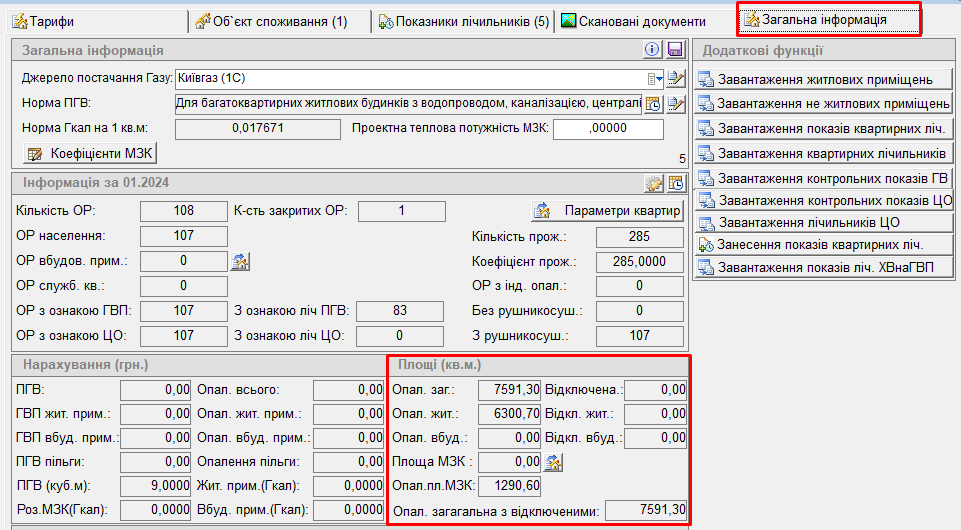
Task: Click the Проектна теплова потужність МЗК field
Action: tap(608, 129)
